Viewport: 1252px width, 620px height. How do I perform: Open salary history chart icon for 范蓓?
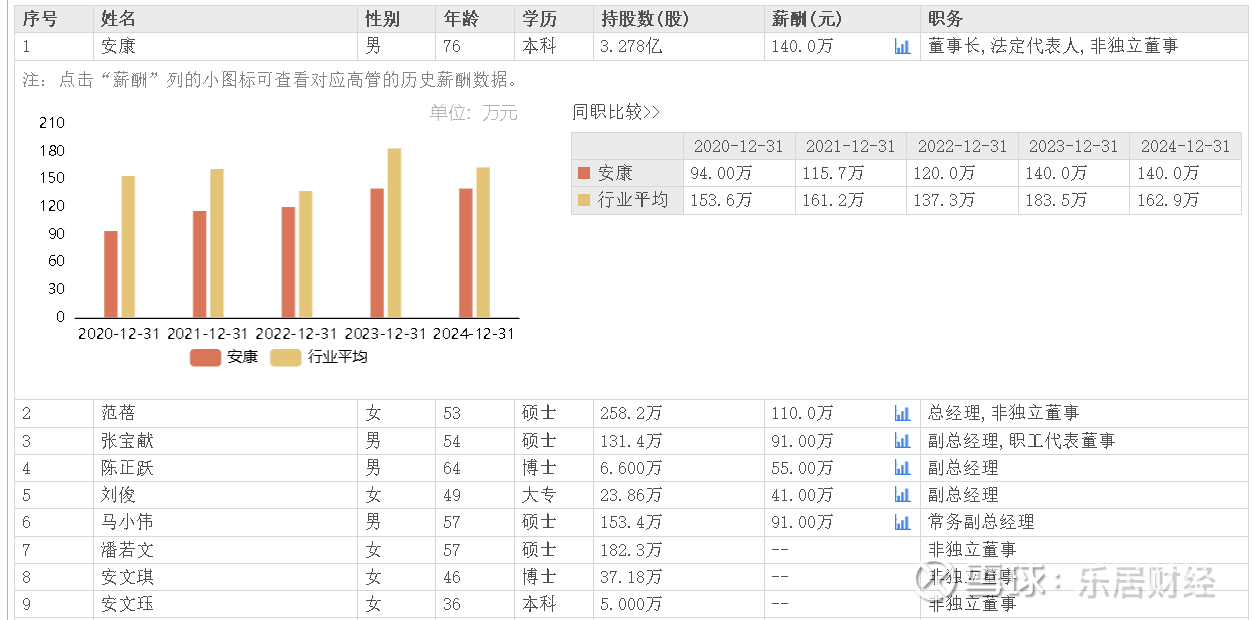click(x=902, y=413)
